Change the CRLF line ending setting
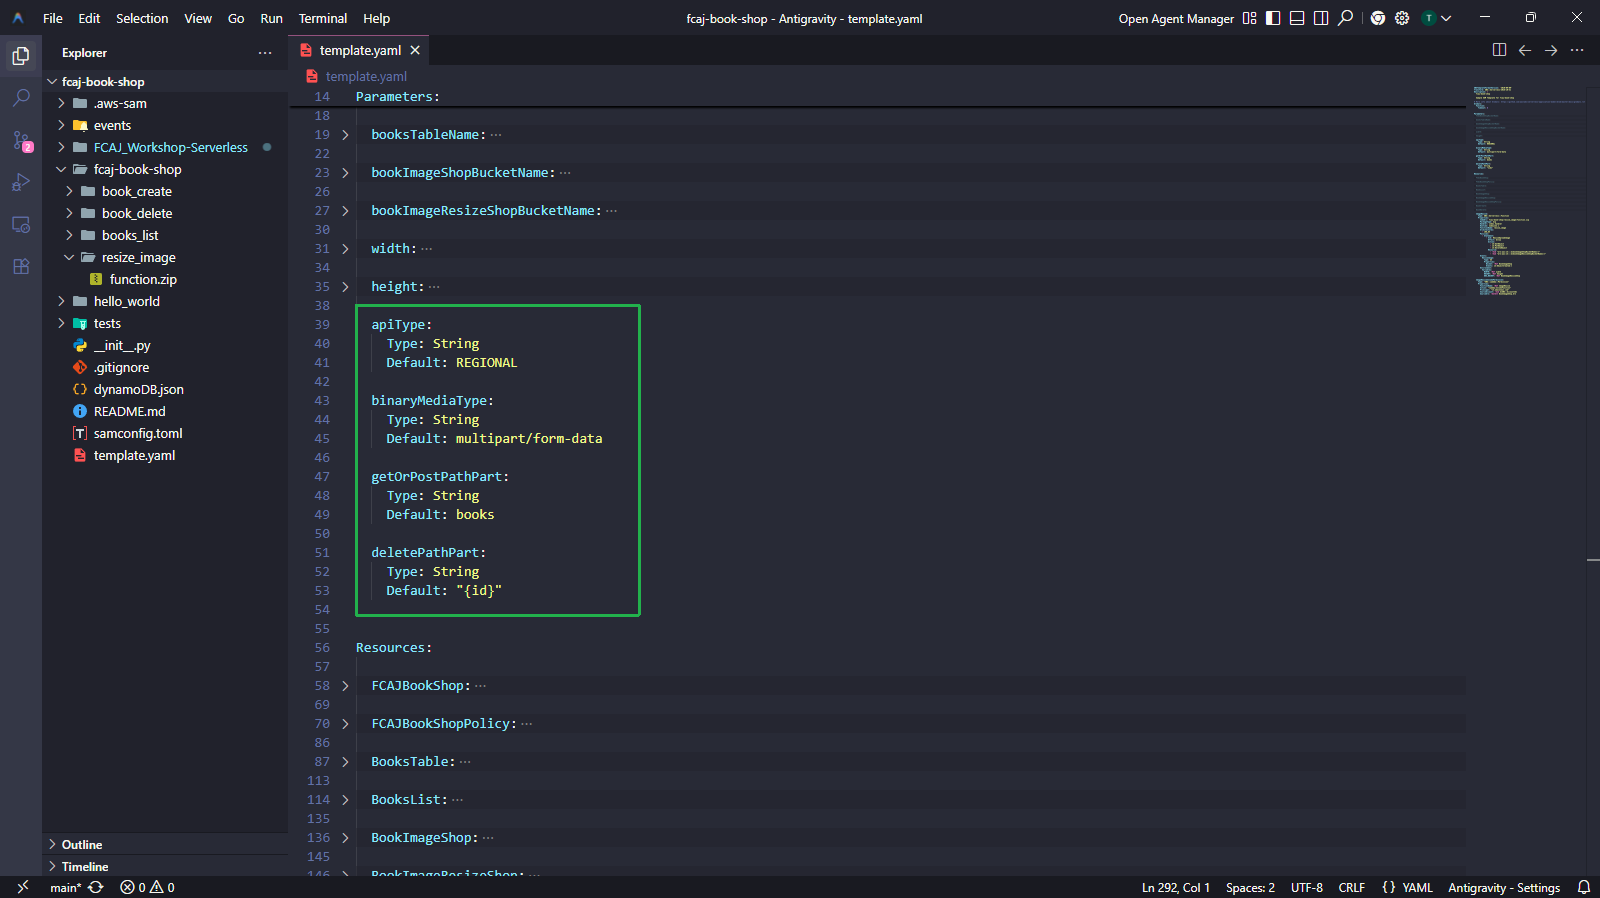 pyautogui.click(x=1351, y=887)
